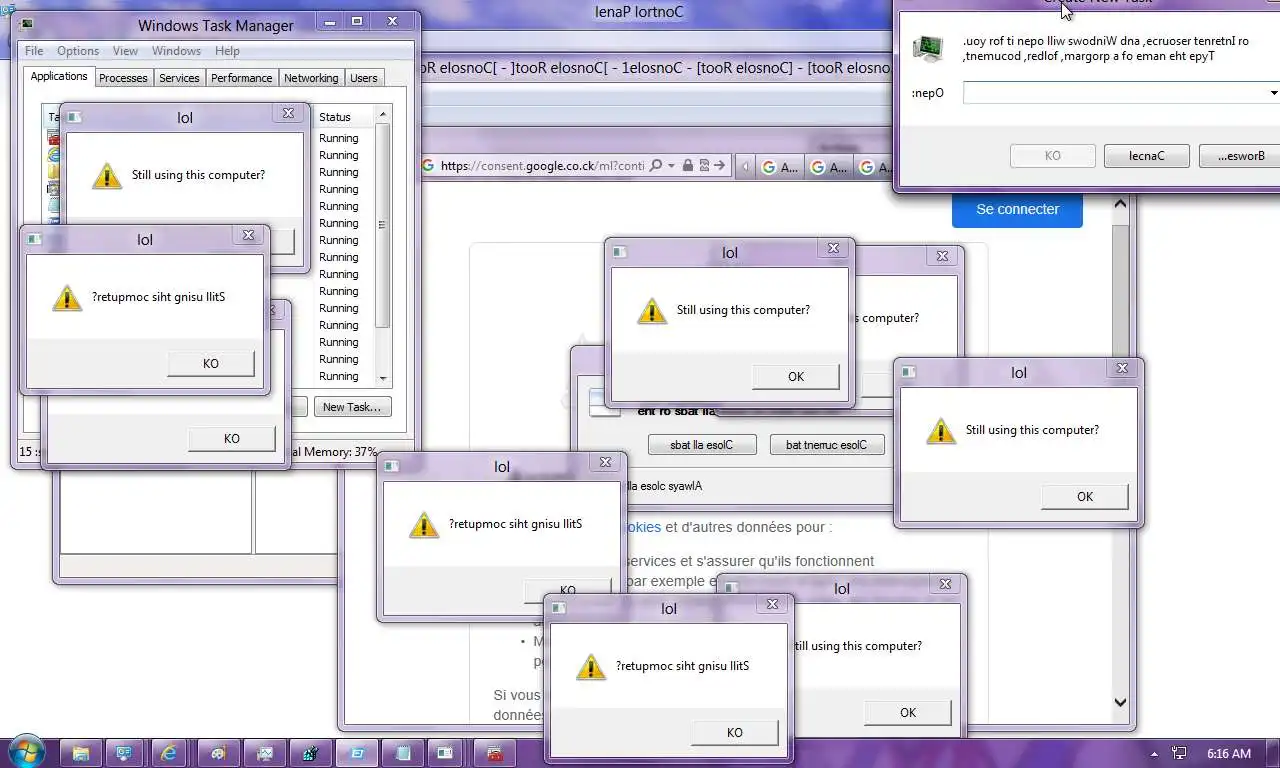Click the red toolbox taskbar icon
This screenshot has height=768, width=1280.
pyautogui.click(x=494, y=753)
